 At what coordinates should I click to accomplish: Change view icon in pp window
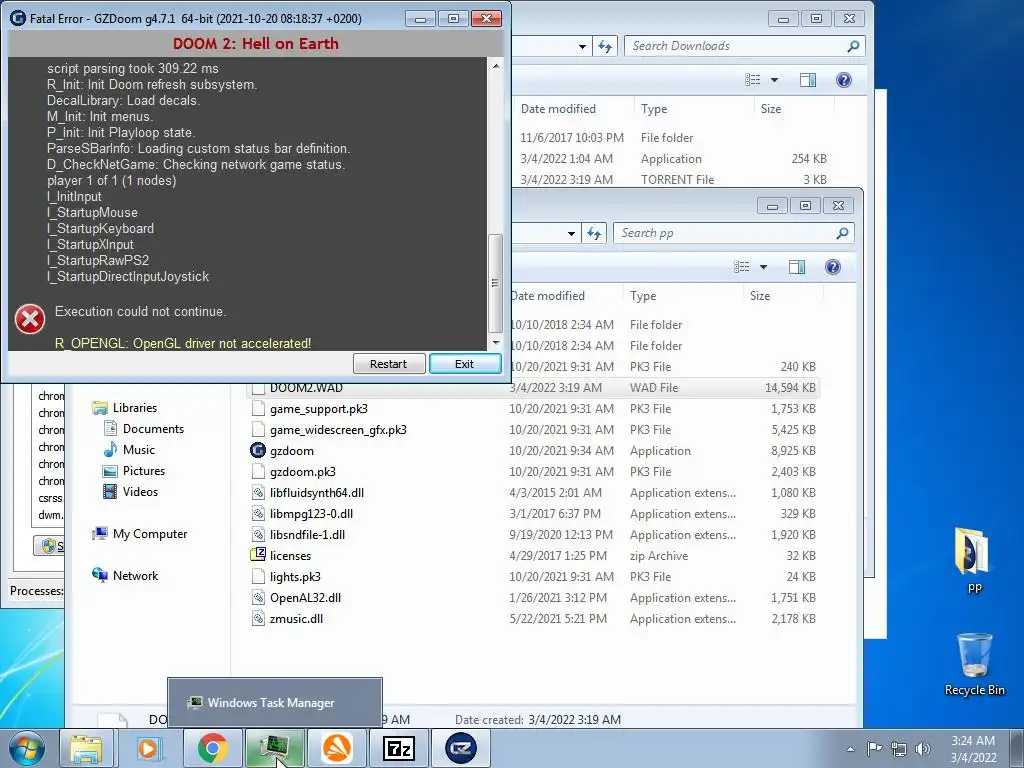pos(742,266)
